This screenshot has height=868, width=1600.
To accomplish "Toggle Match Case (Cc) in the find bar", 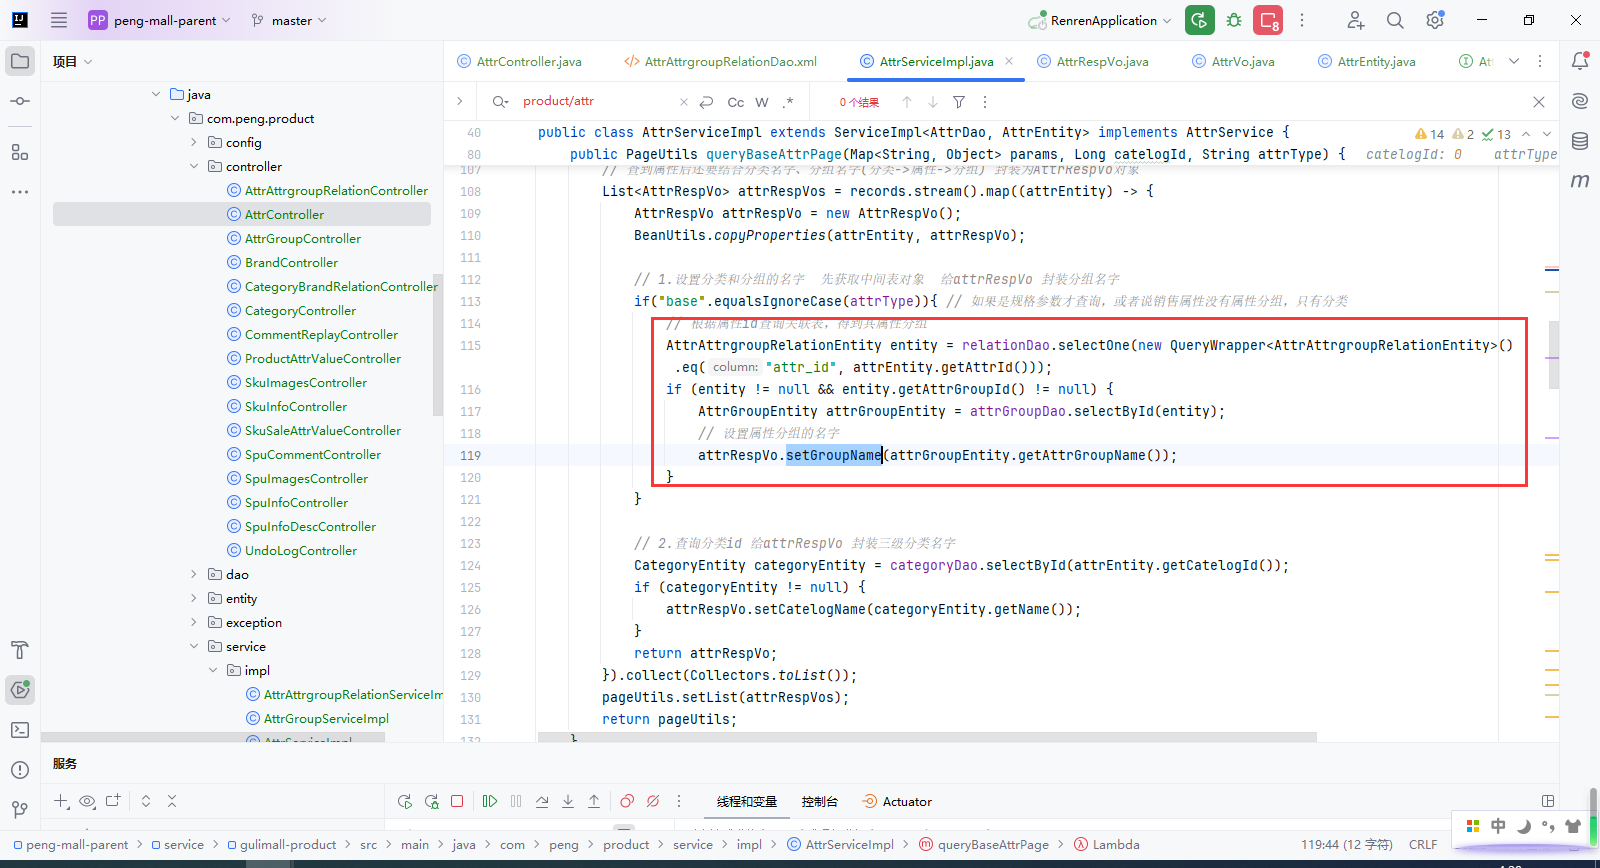I will (736, 102).
